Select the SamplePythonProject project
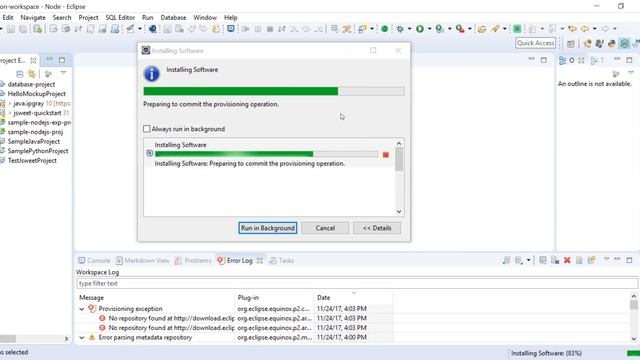The image size is (640, 360). [x=38, y=151]
